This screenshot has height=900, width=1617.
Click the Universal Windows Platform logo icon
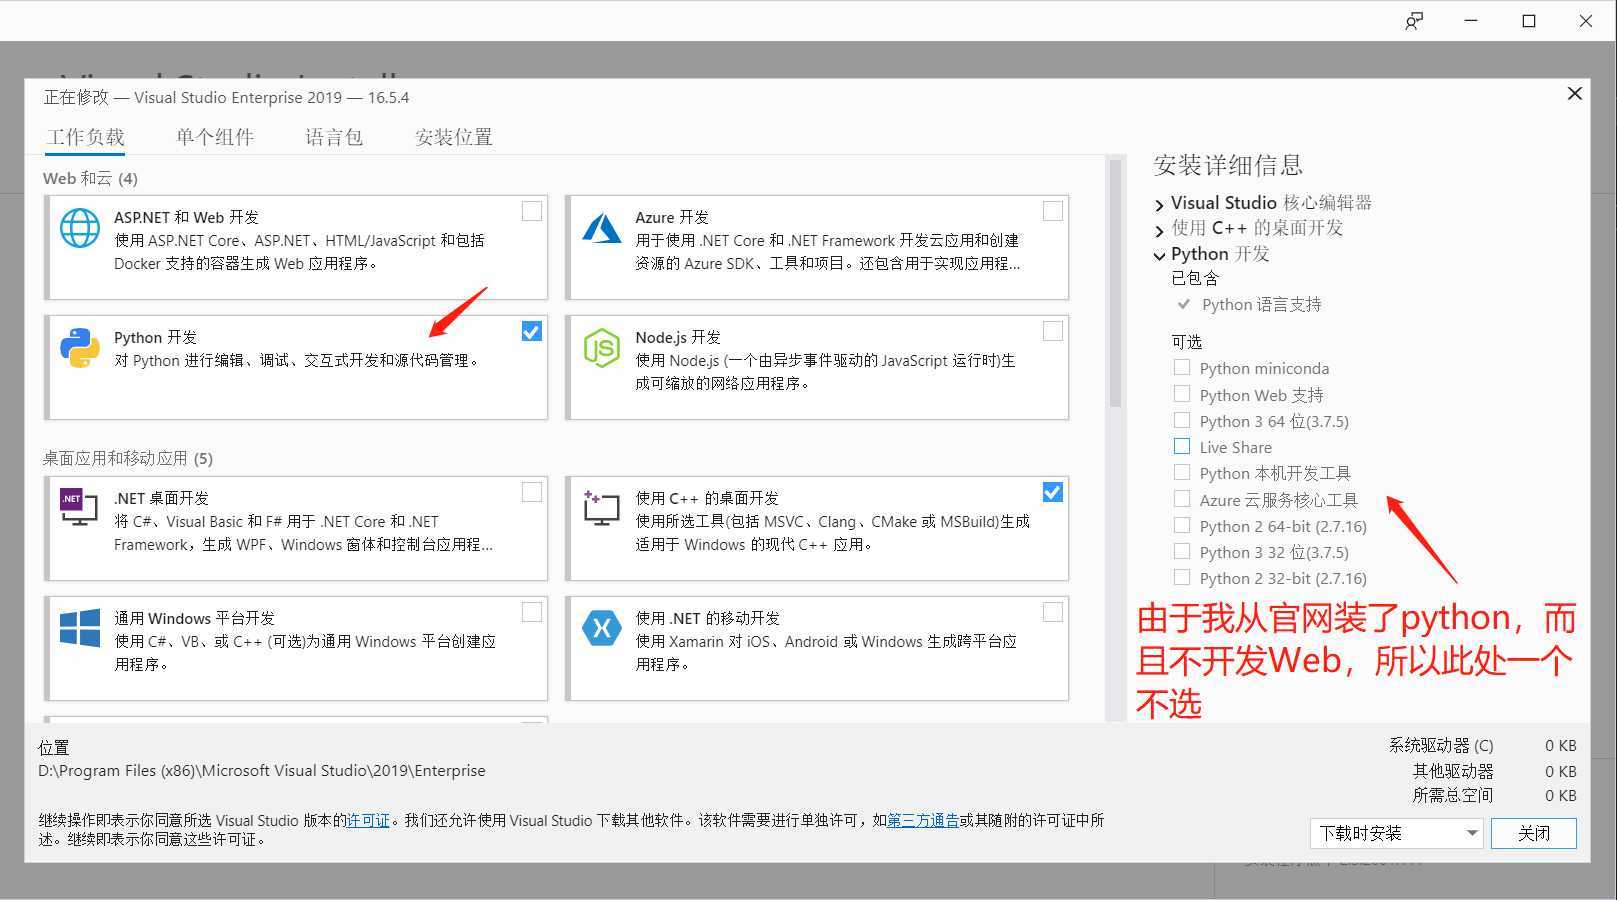(80, 628)
